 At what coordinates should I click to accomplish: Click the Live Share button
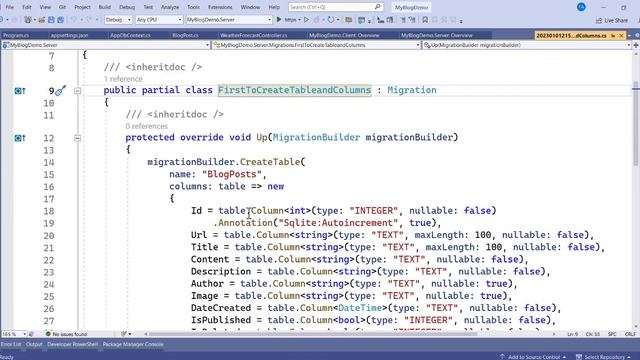pyautogui.click(x=612, y=20)
